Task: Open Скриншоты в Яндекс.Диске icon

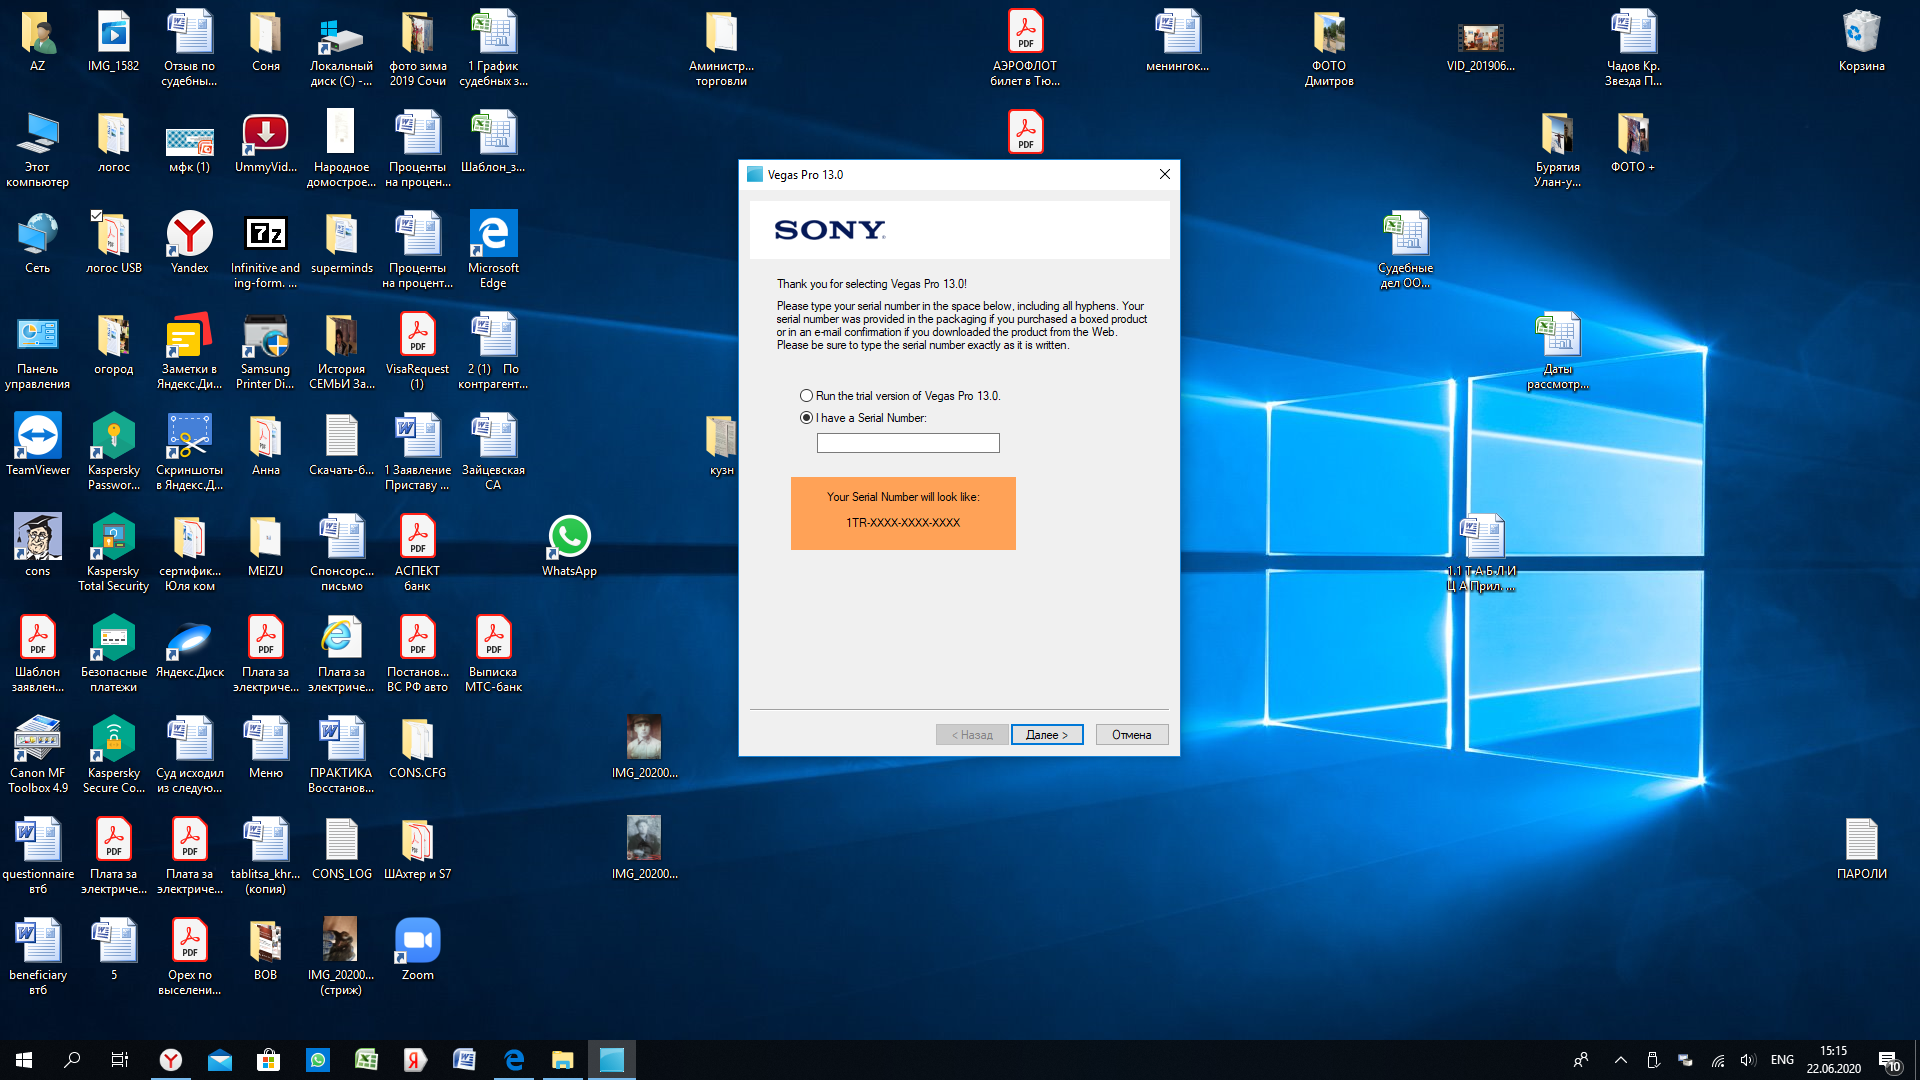Action: pyautogui.click(x=189, y=452)
